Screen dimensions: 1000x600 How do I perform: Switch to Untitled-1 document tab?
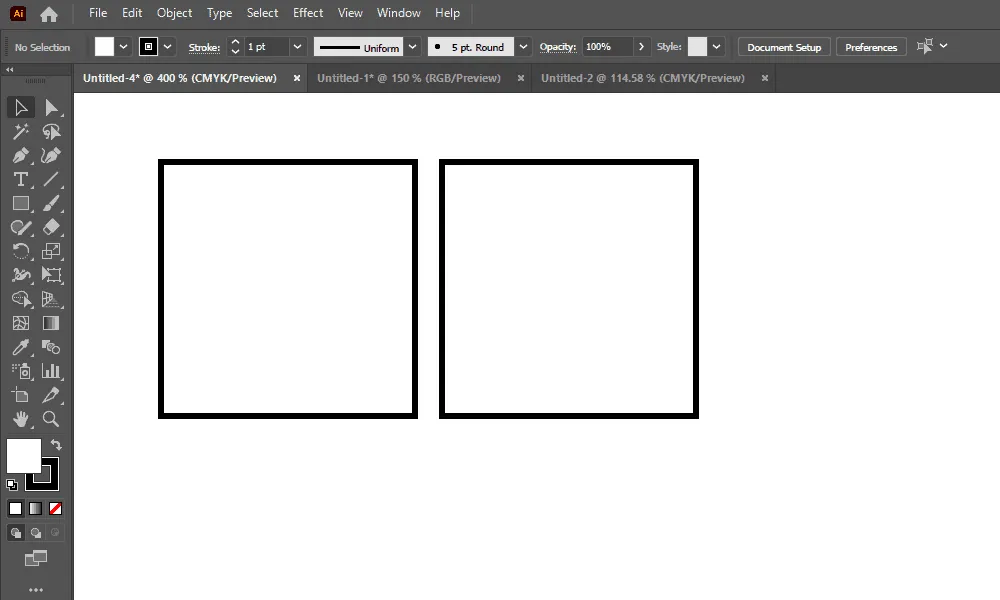pos(409,78)
